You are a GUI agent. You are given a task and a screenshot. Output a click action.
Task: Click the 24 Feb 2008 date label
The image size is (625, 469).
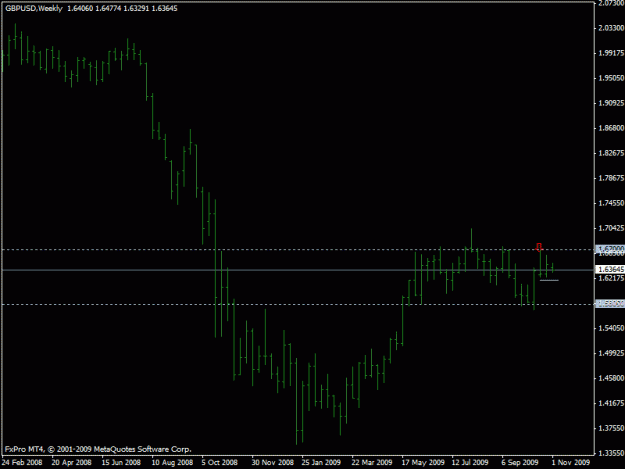[x=22, y=463]
